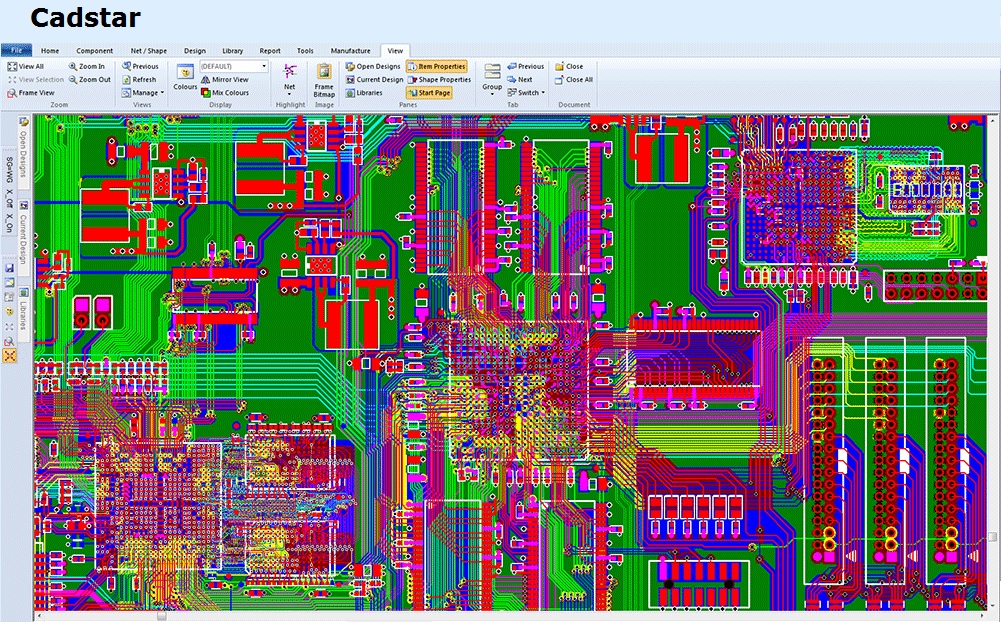Viewport: 1001px width, 622px height.
Task: Click the View All zoom icon
Action: click(11, 66)
